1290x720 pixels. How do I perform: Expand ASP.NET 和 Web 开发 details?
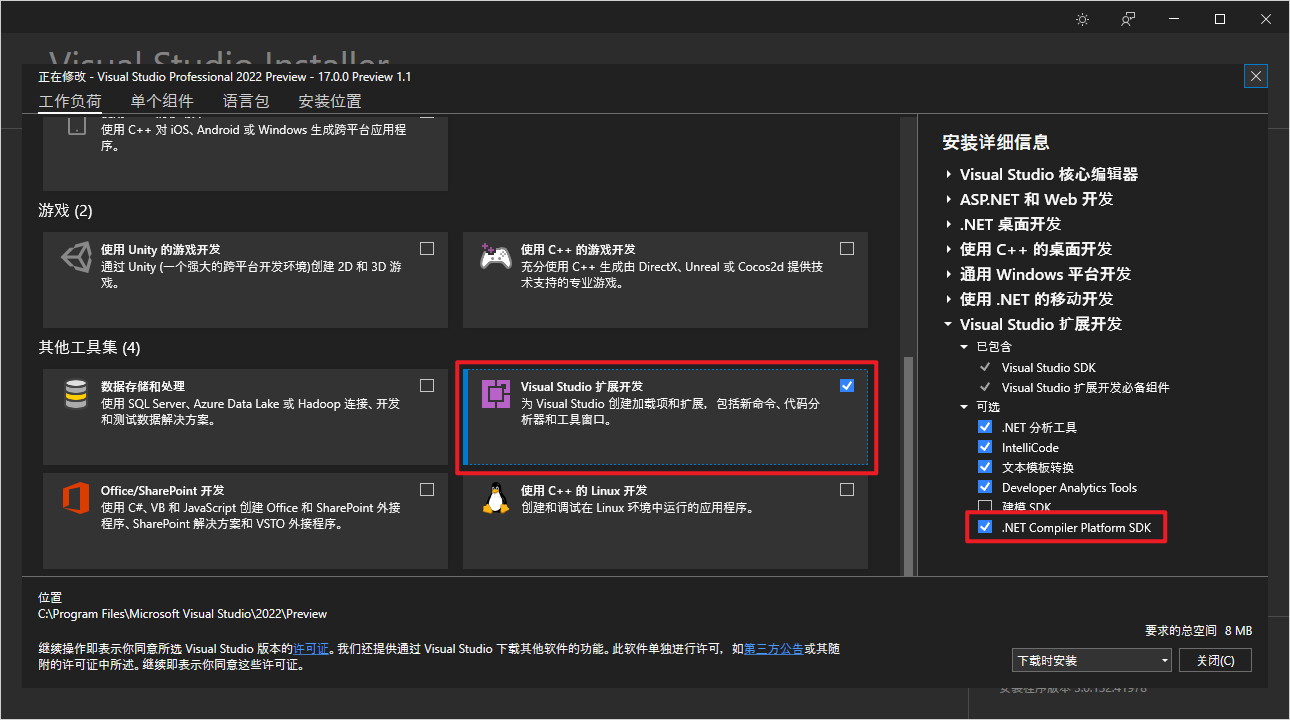click(x=949, y=199)
